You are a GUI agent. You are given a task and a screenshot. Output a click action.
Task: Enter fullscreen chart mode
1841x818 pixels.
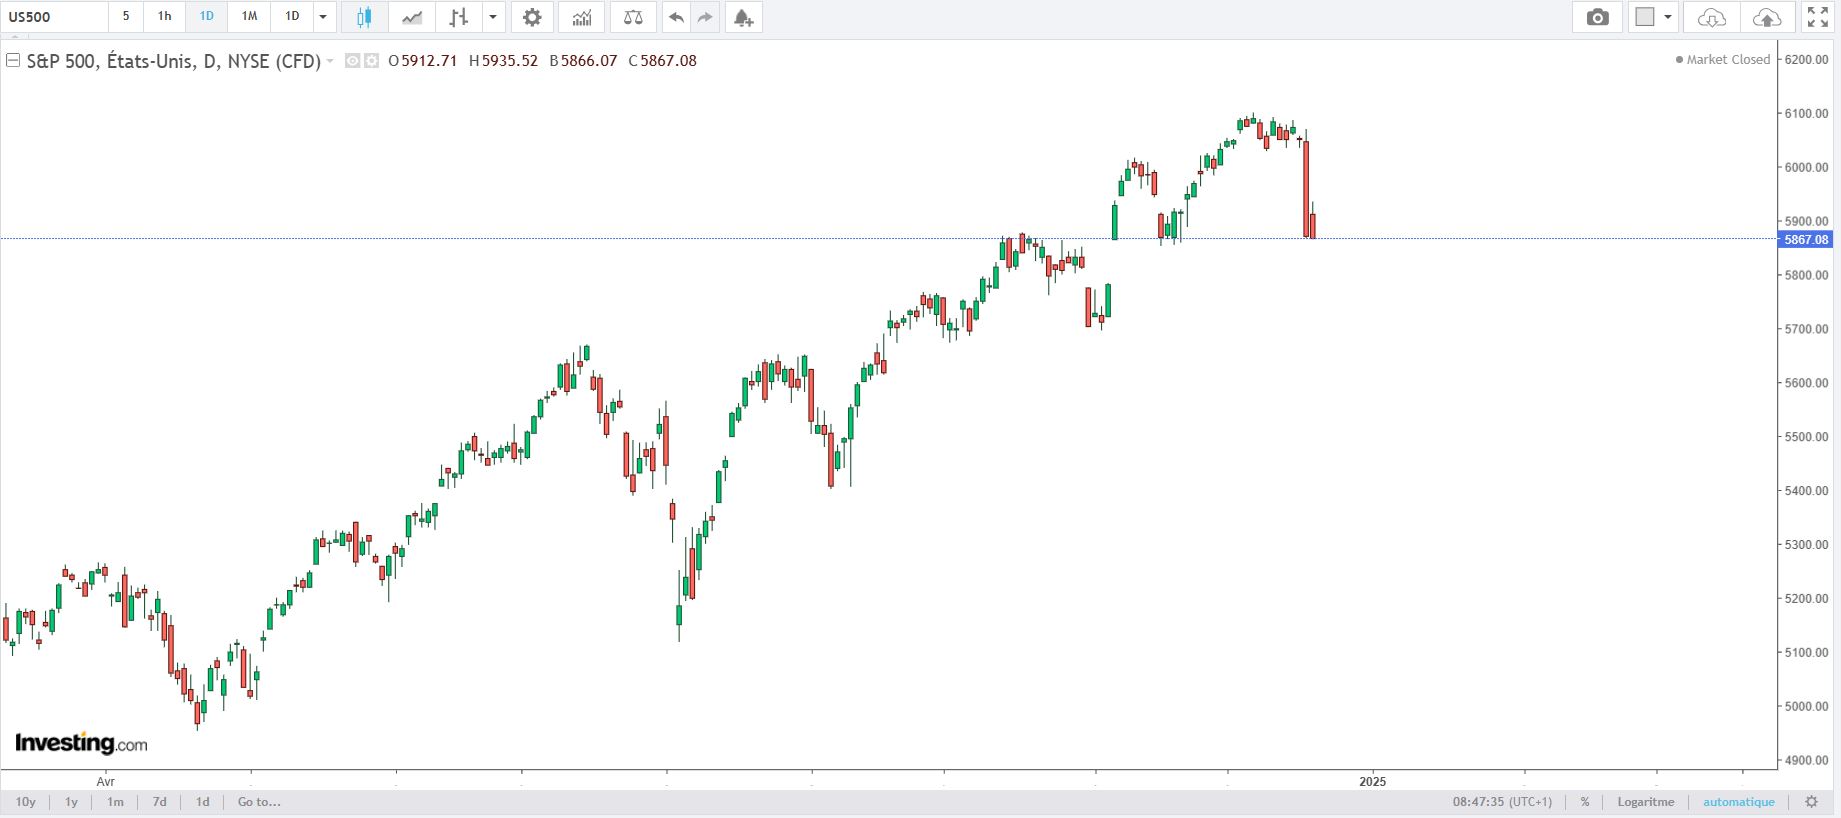point(1817,17)
